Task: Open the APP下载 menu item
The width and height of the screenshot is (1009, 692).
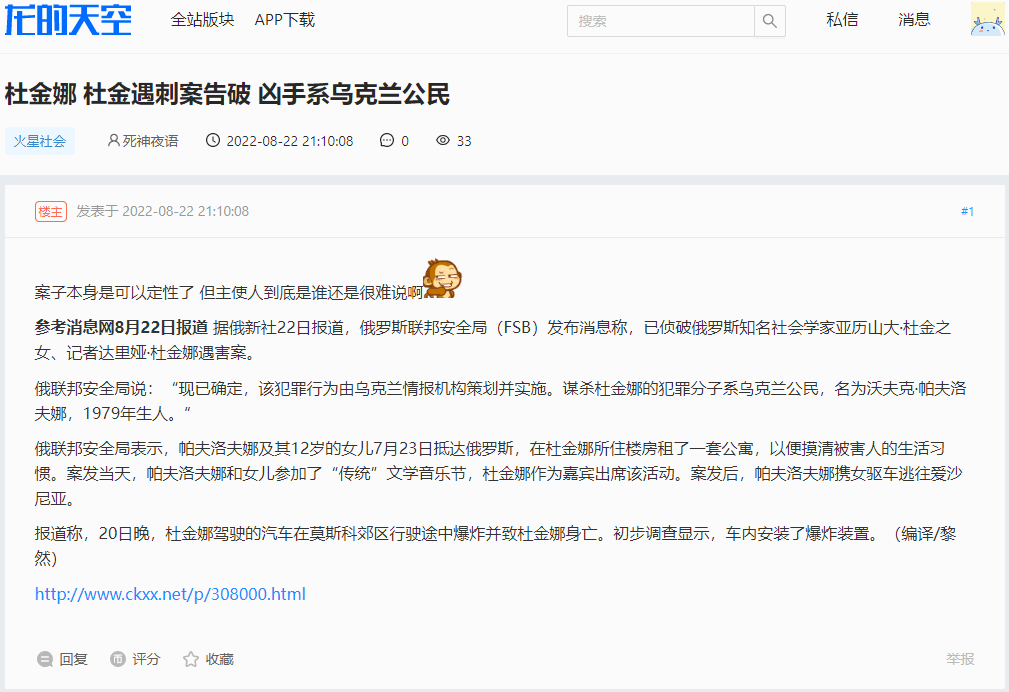Action: [x=284, y=20]
